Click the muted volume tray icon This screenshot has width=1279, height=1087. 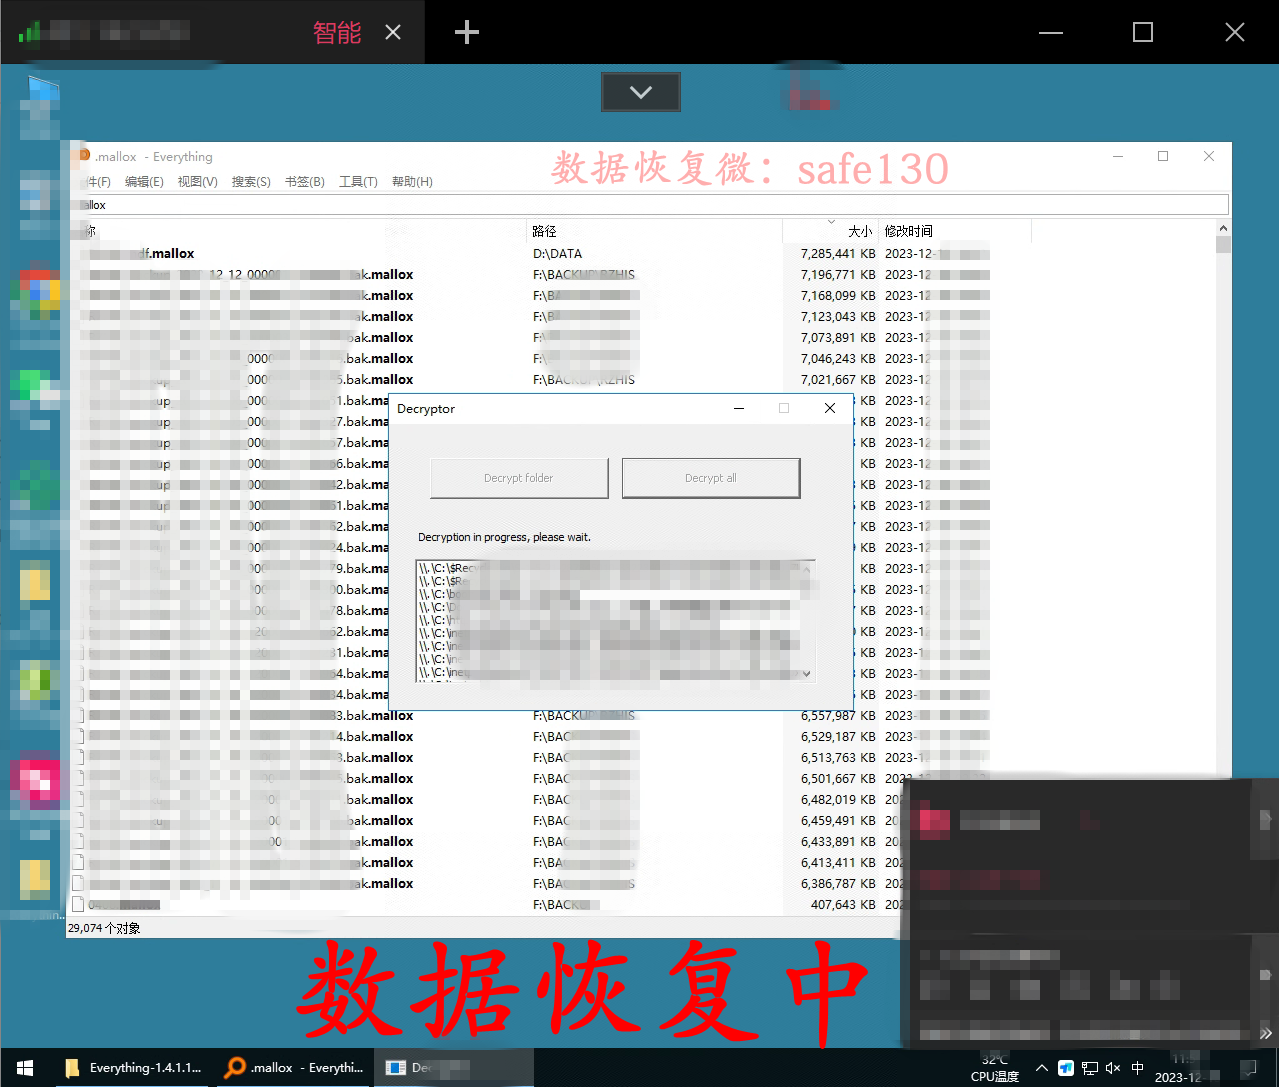click(x=1113, y=1068)
